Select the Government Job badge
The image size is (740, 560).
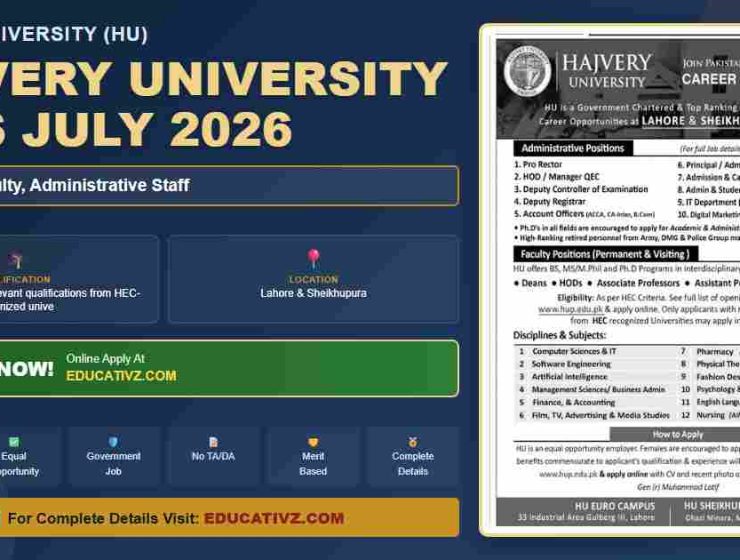tap(113, 456)
